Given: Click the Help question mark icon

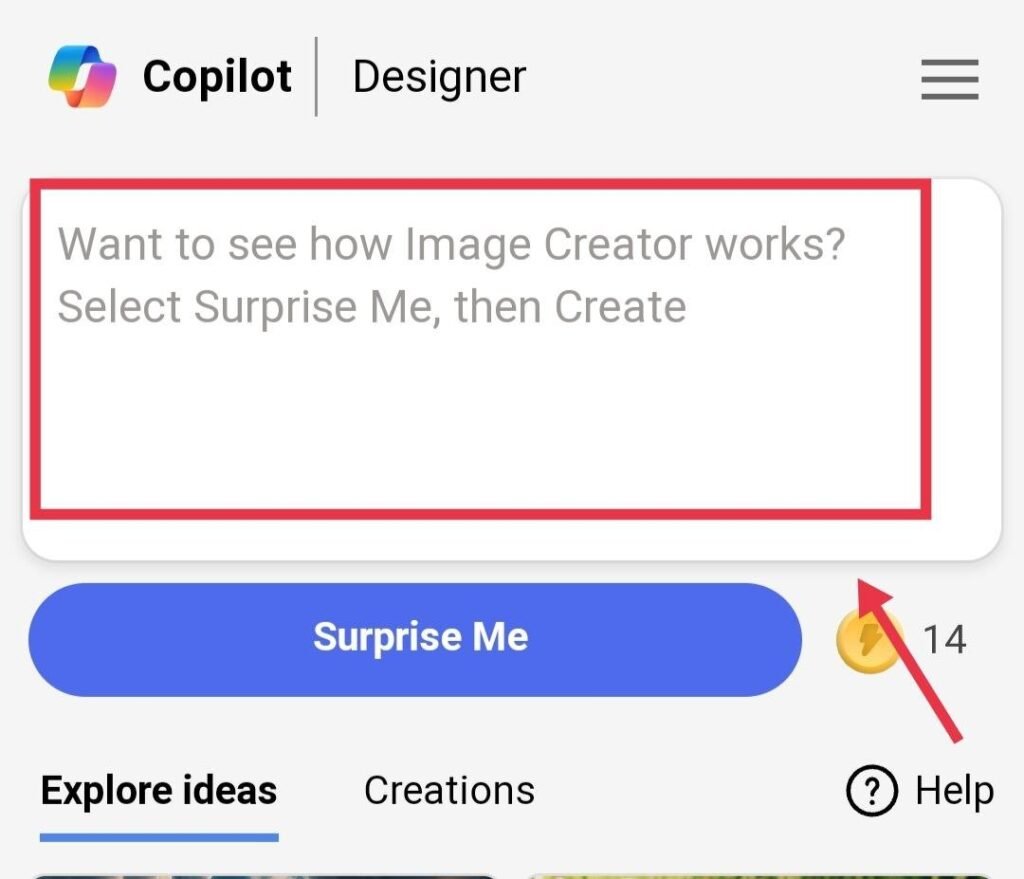Looking at the screenshot, I should click(870, 792).
